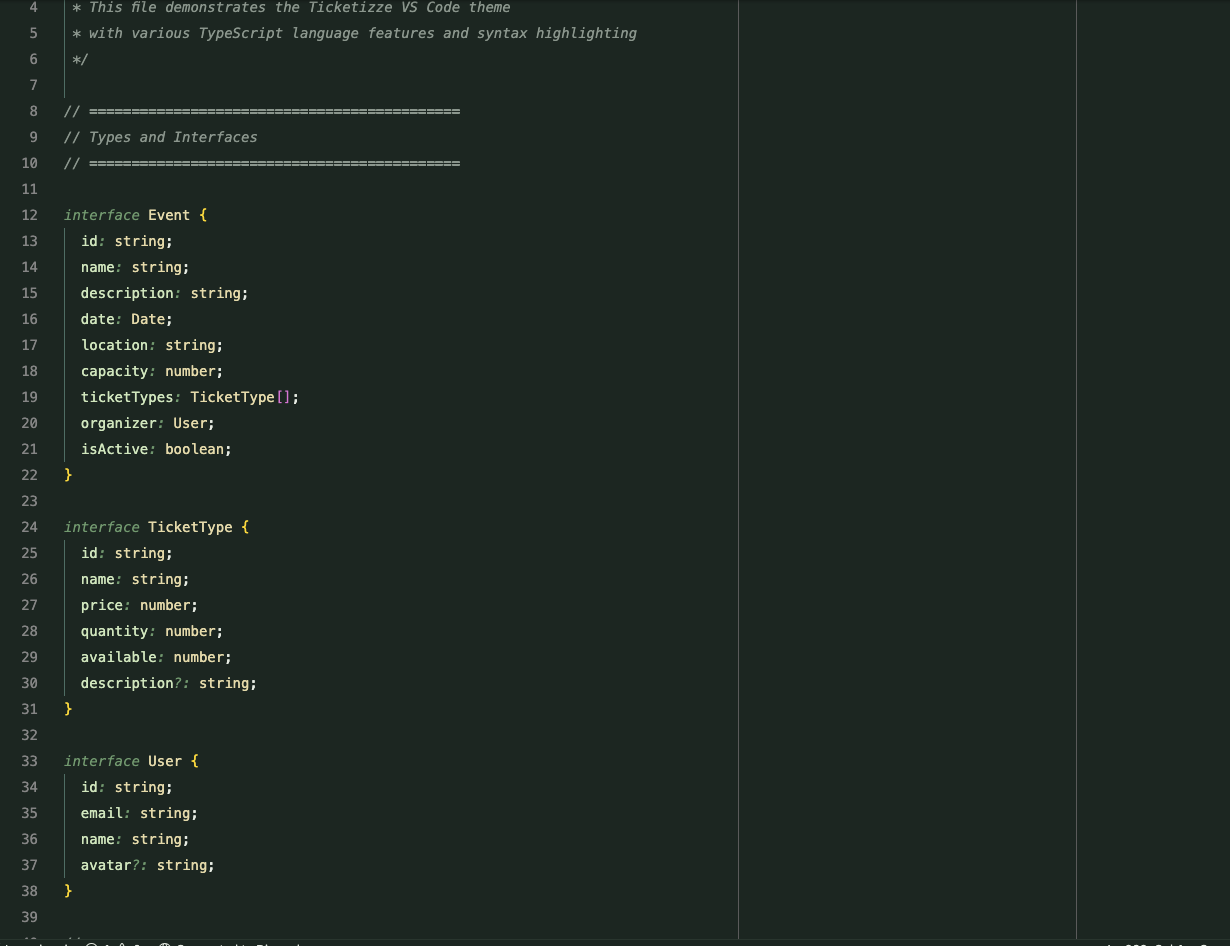Click line number 30 in the gutter
Image resolution: width=1230 pixels, height=946 pixels.
[x=29, y=683]
